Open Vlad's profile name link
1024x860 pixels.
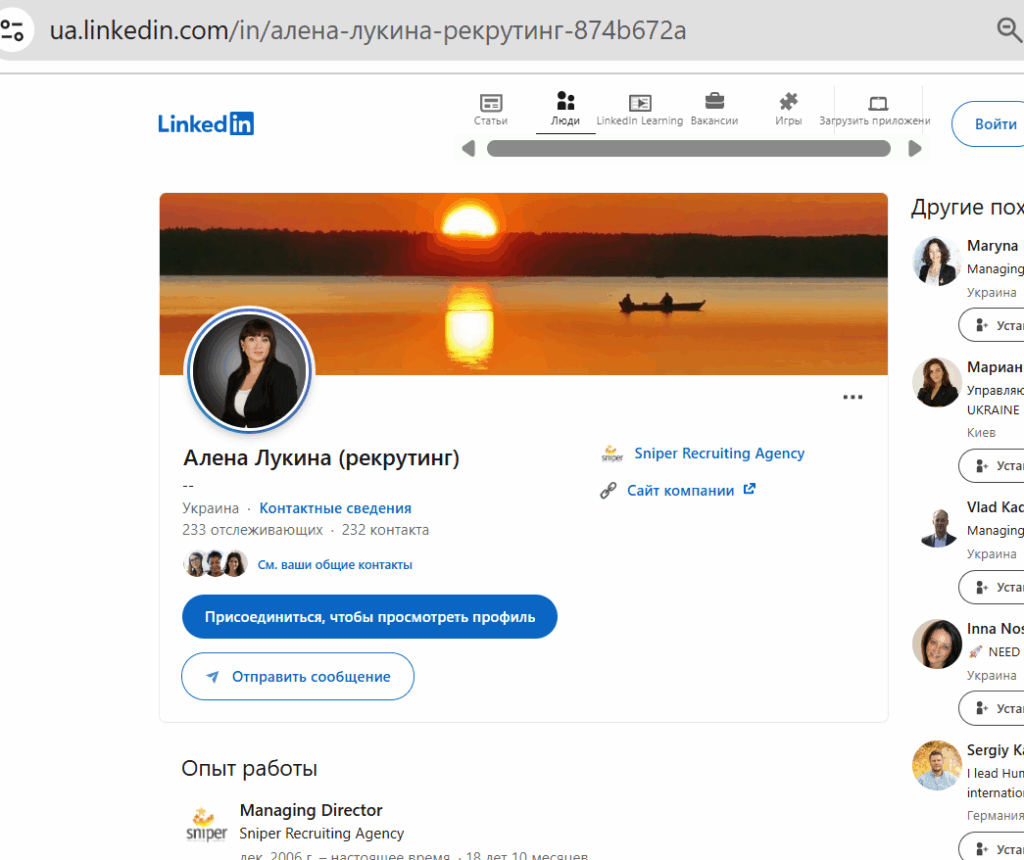[x=995, y=507]
